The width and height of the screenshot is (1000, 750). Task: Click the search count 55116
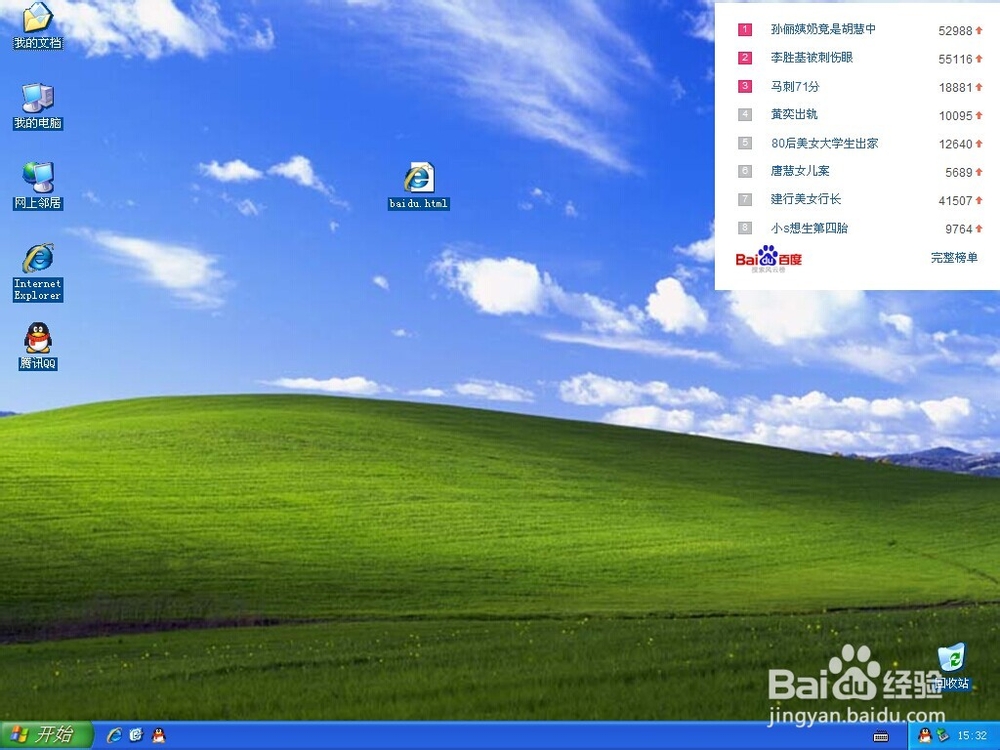tap(955, 59)
